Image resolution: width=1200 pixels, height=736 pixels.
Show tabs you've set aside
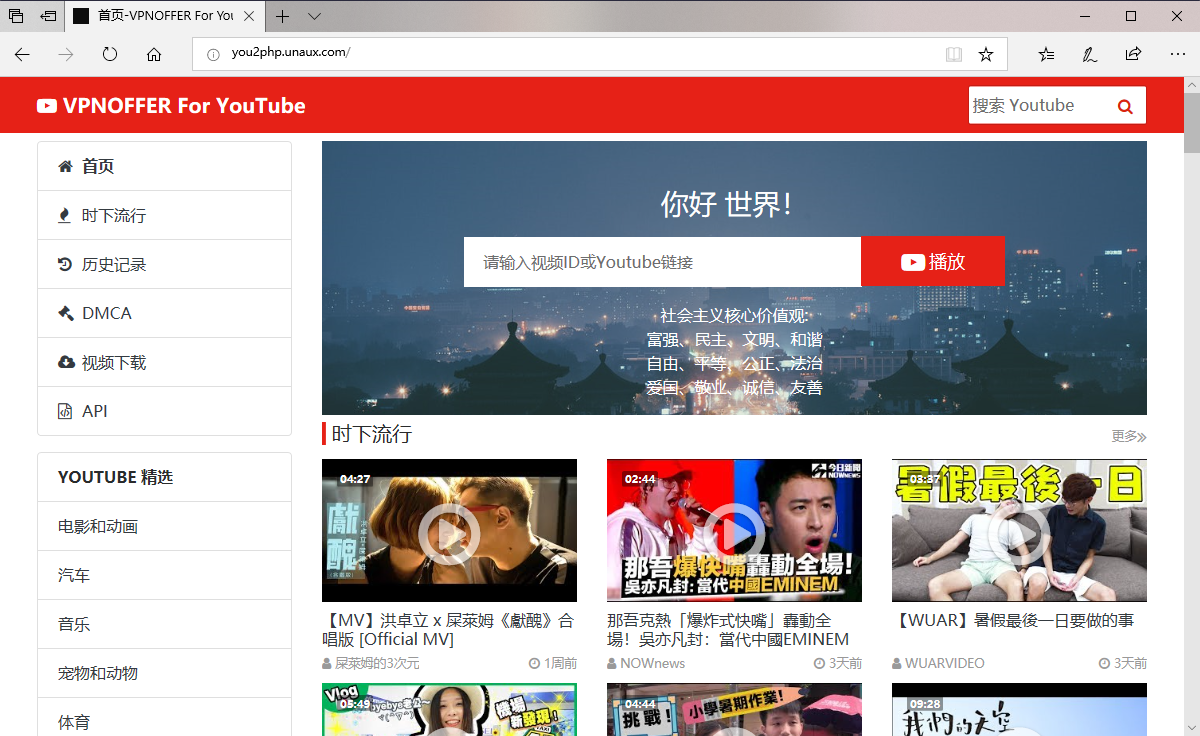16,16
